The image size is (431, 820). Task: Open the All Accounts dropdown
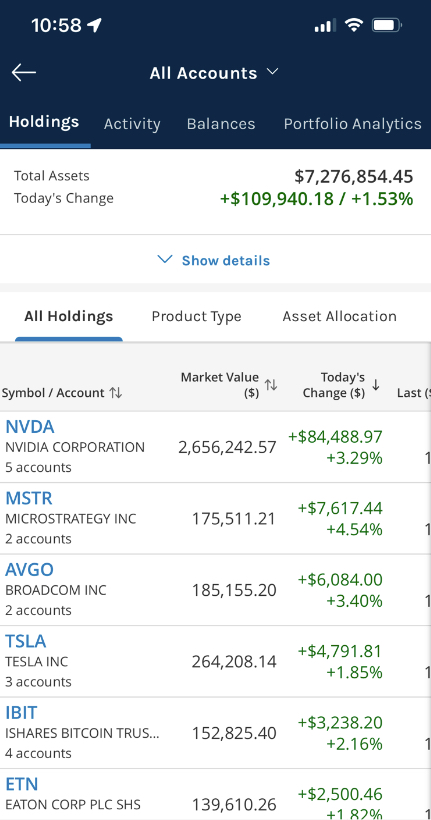point(214,73)
